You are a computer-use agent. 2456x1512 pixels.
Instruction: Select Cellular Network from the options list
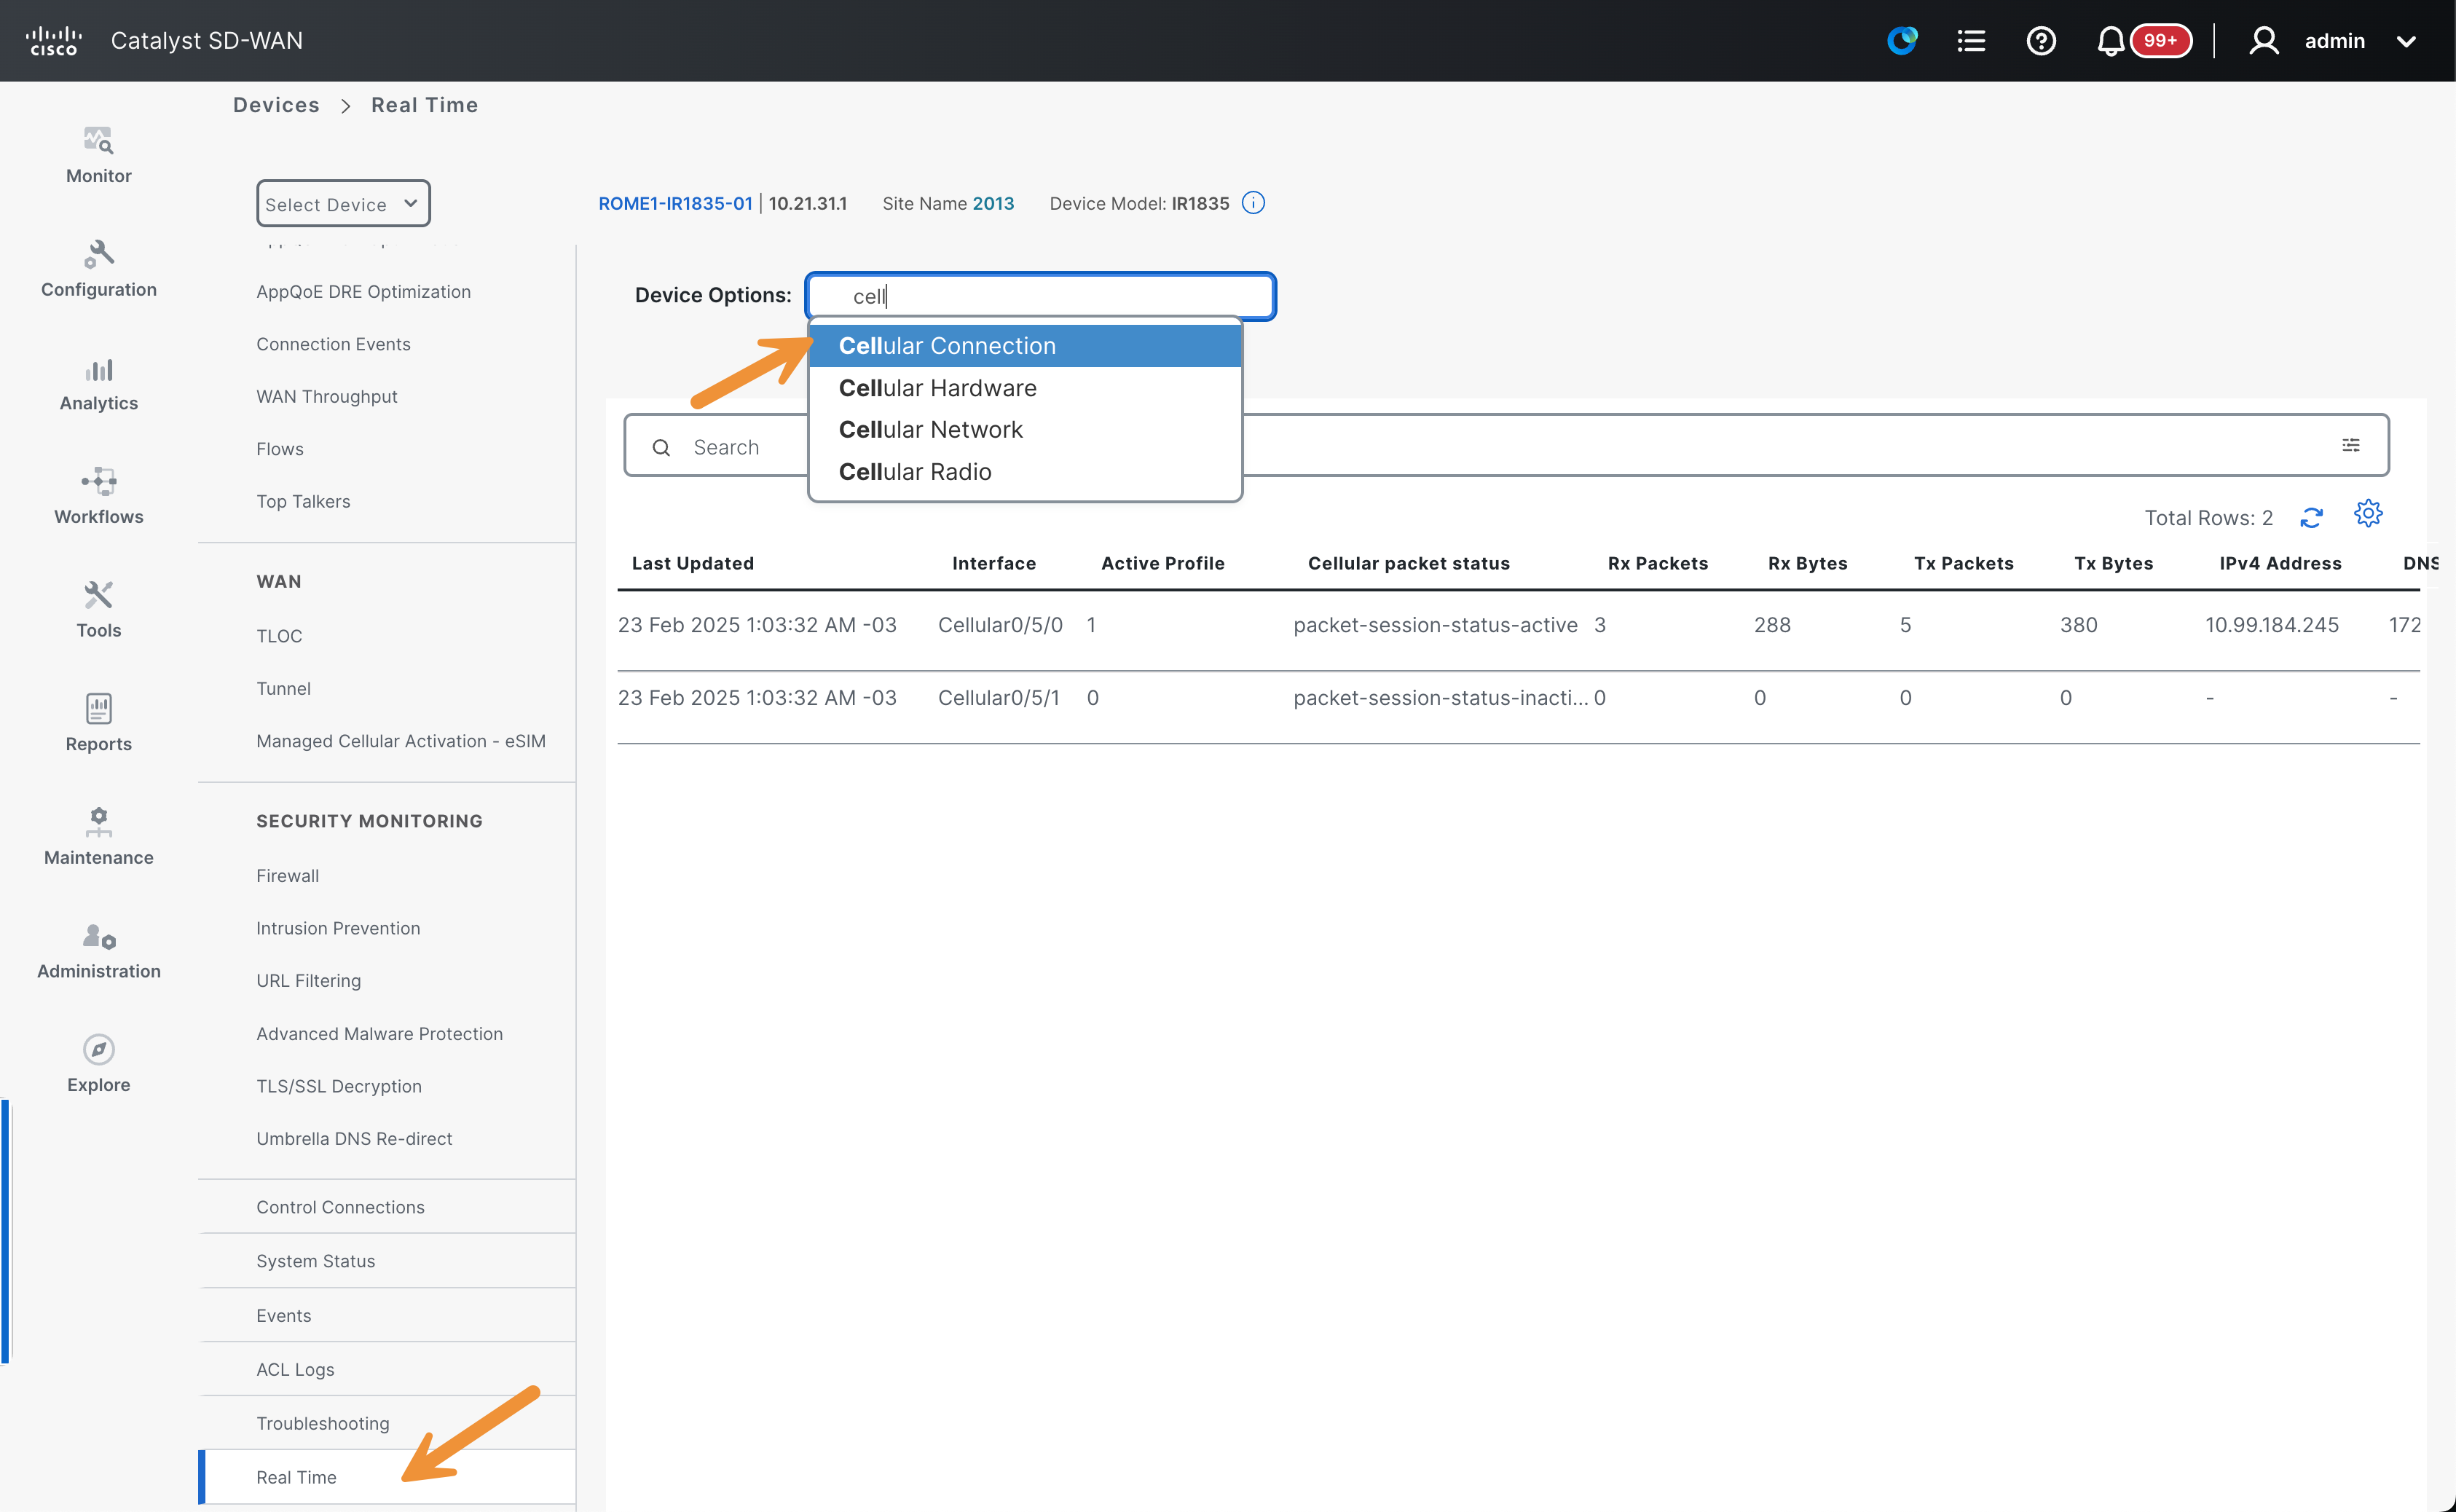pyautogui.click(x=1025, y=430)
